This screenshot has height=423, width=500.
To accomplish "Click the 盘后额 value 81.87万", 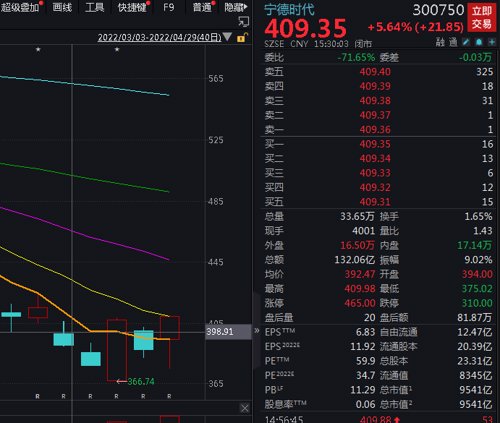I will tap(475, 317).
